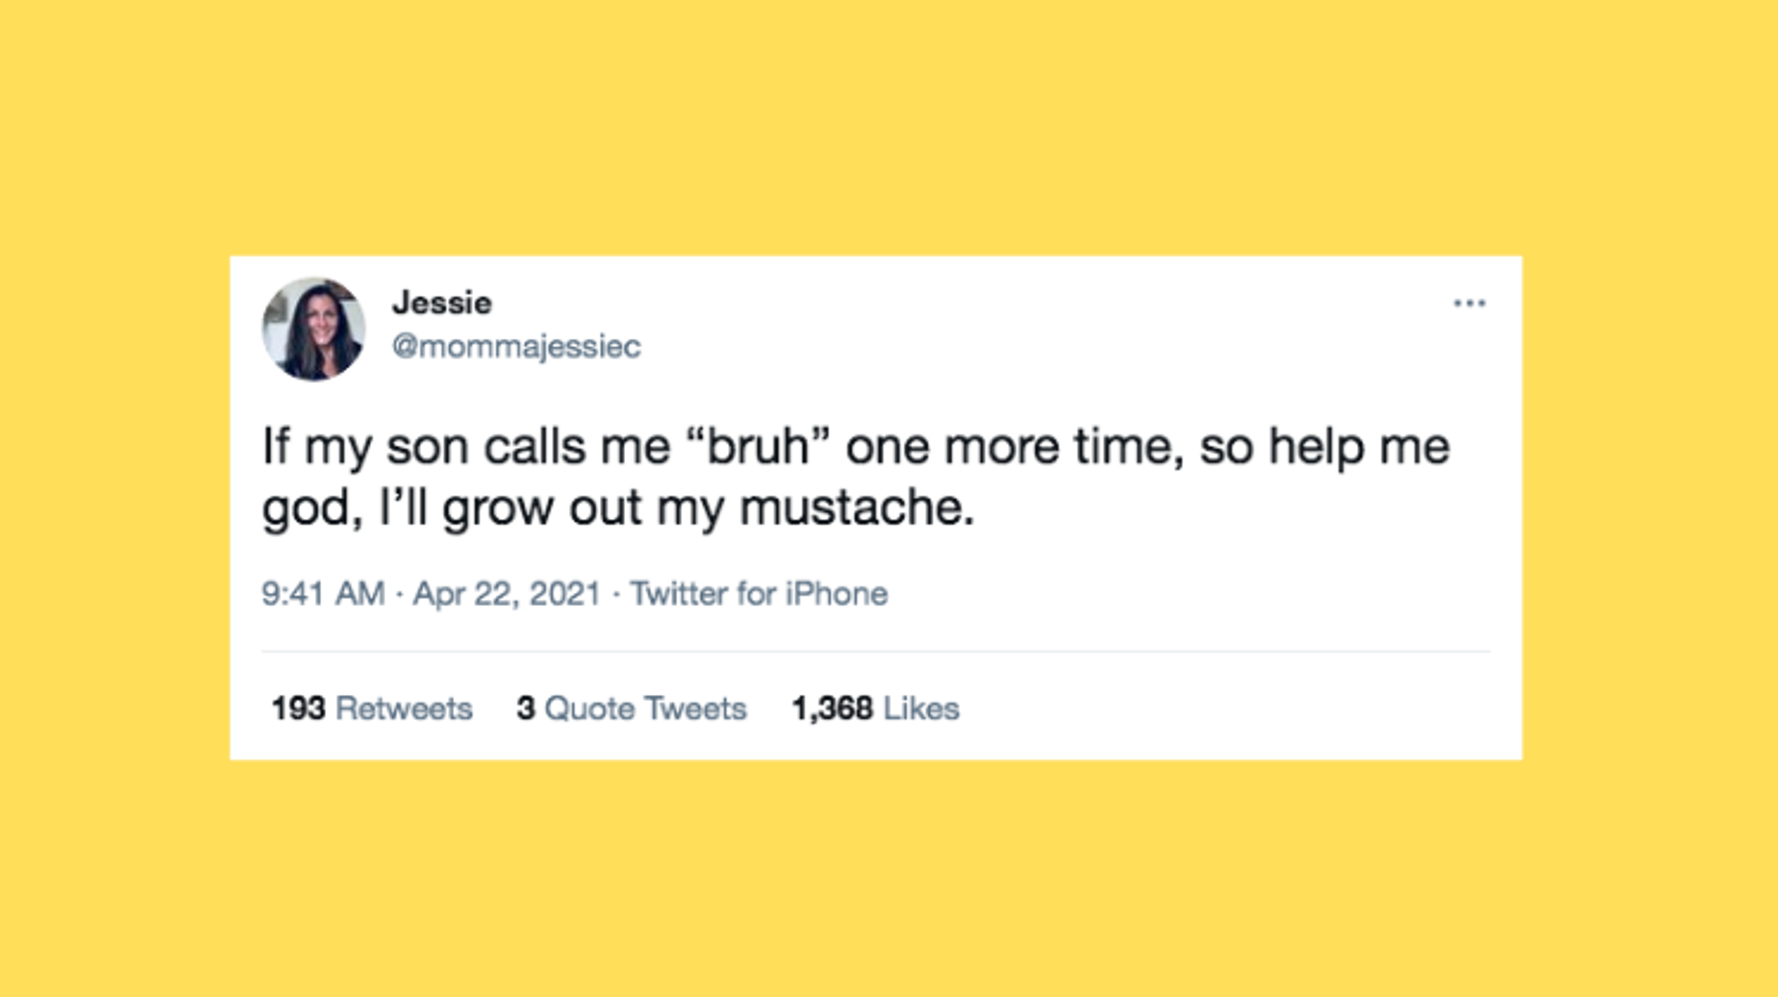Click the quote tweets count number 3
Viewport: 1778px width, 997px height.
(526, 709)
